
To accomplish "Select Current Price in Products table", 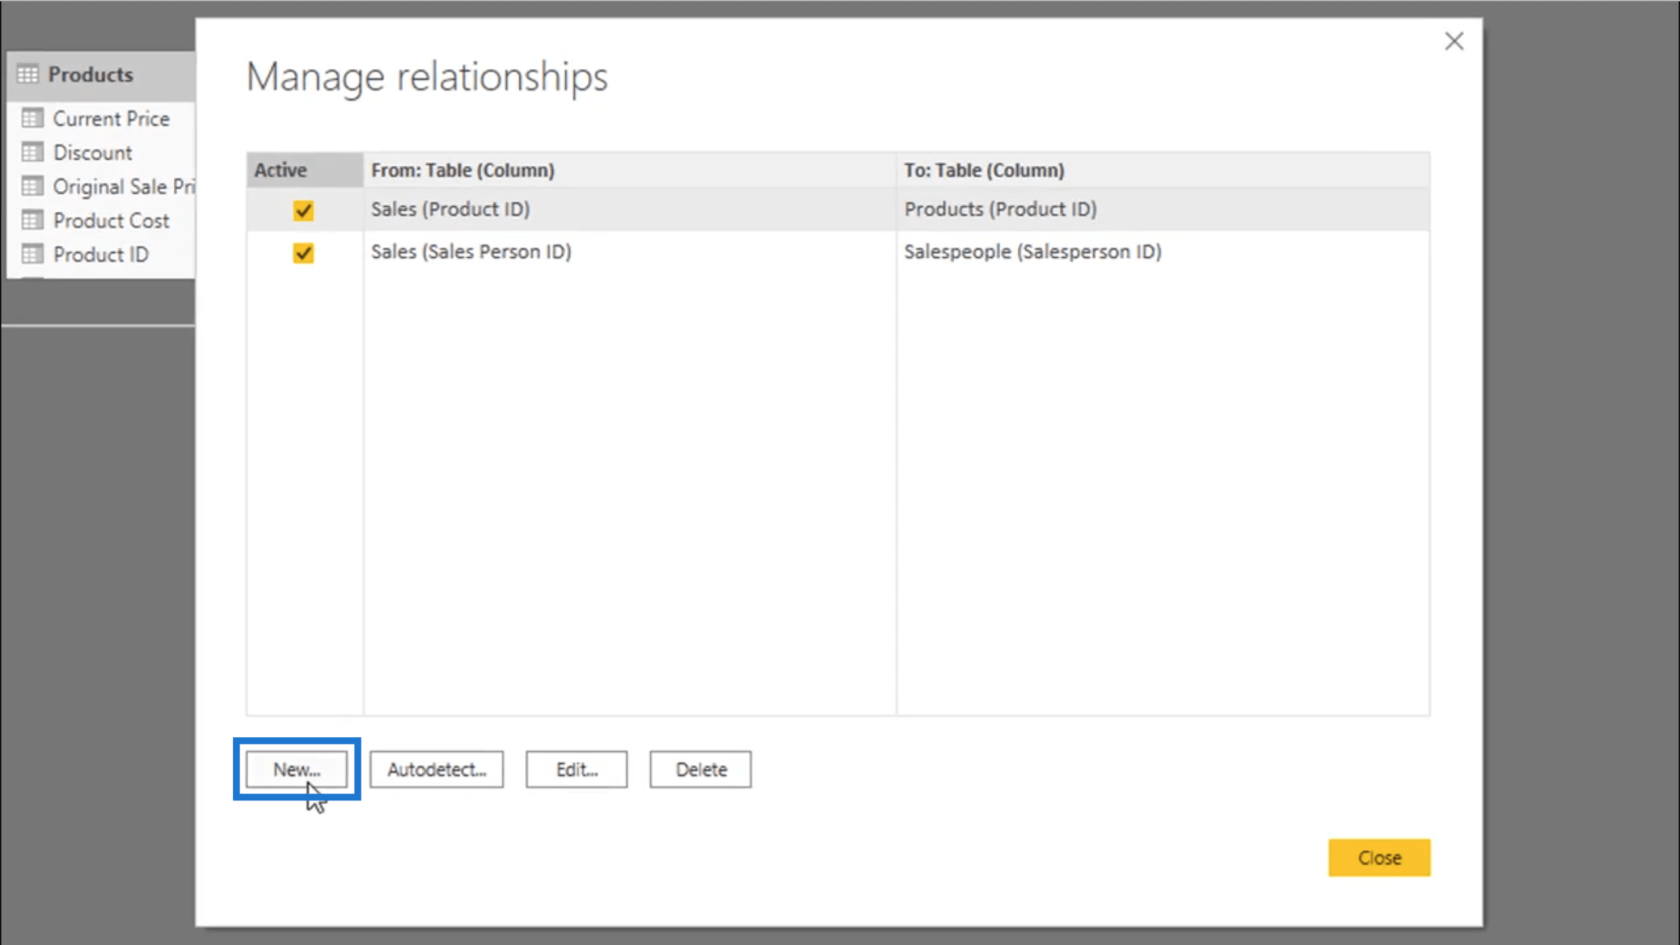I will tap(111, 118).
